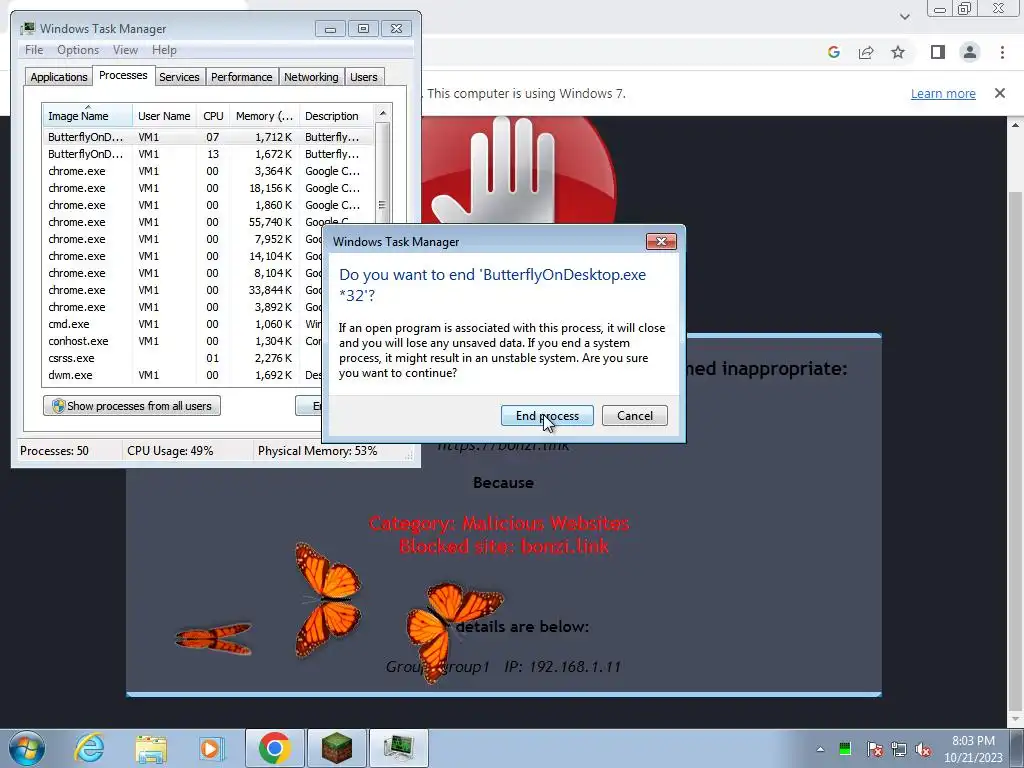Screen dimensions: 1024x768
Task: Click the CPU Usage: 49% status text
Action: pyautogui.click(x=170, y=451)
